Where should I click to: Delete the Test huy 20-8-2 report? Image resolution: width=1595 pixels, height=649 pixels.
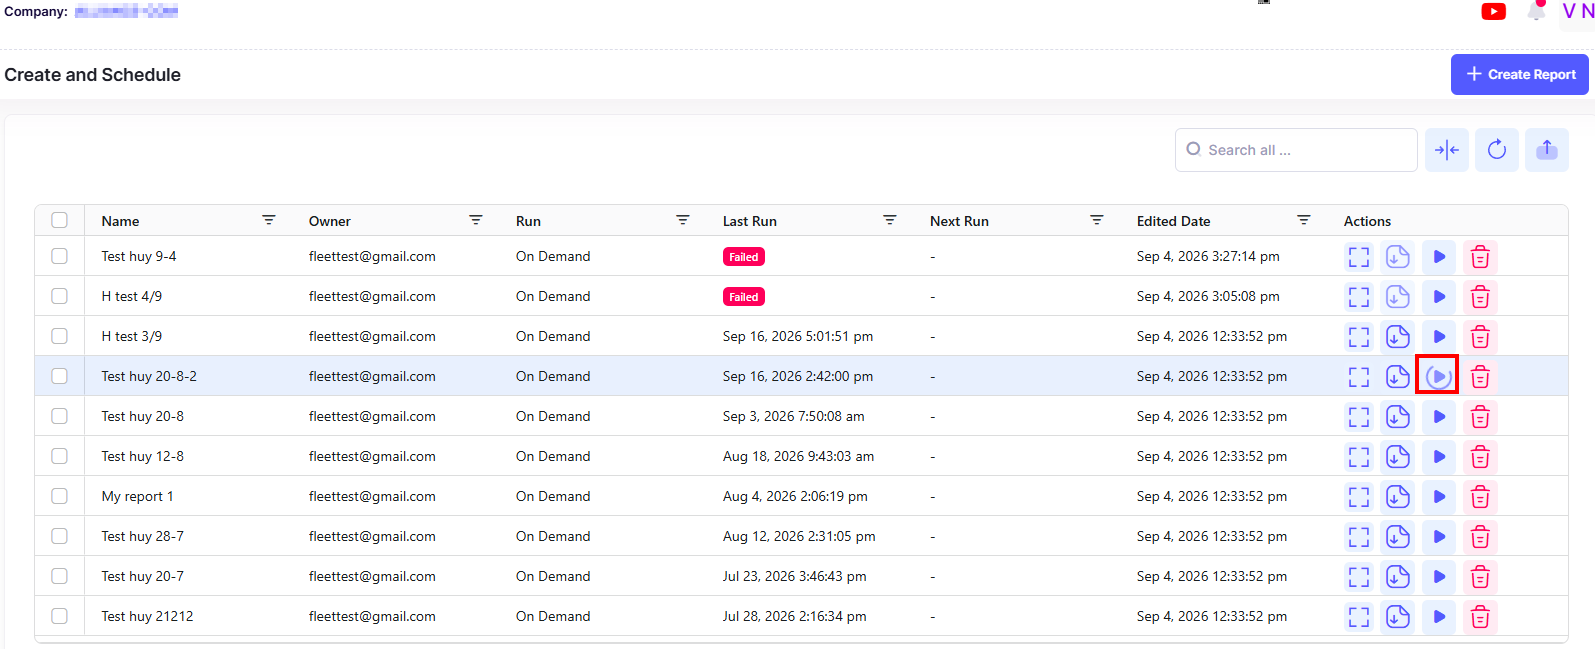click(x=1480, y=377)
